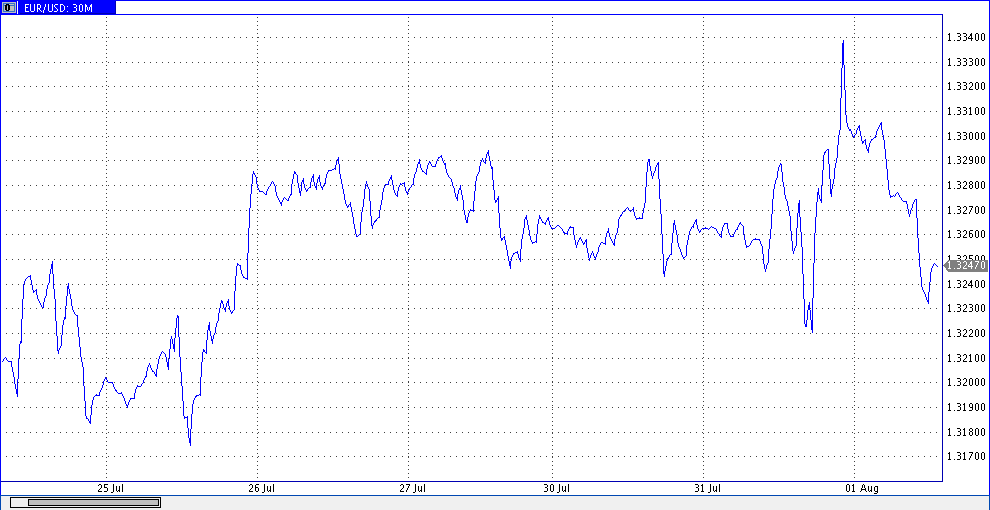990x510 pixels.
Task: Click the 1.33400 price label
Action: click(x=966, y=38)
